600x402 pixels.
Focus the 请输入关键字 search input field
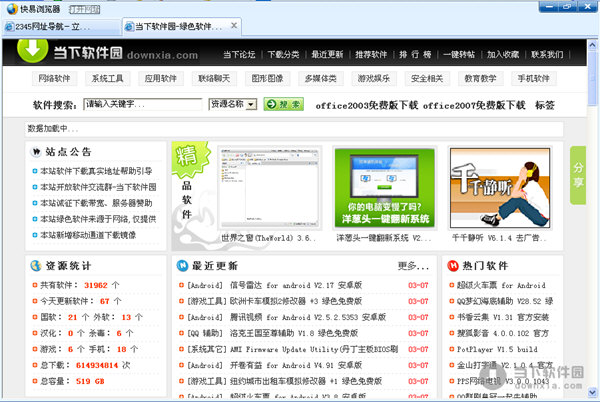143,104
